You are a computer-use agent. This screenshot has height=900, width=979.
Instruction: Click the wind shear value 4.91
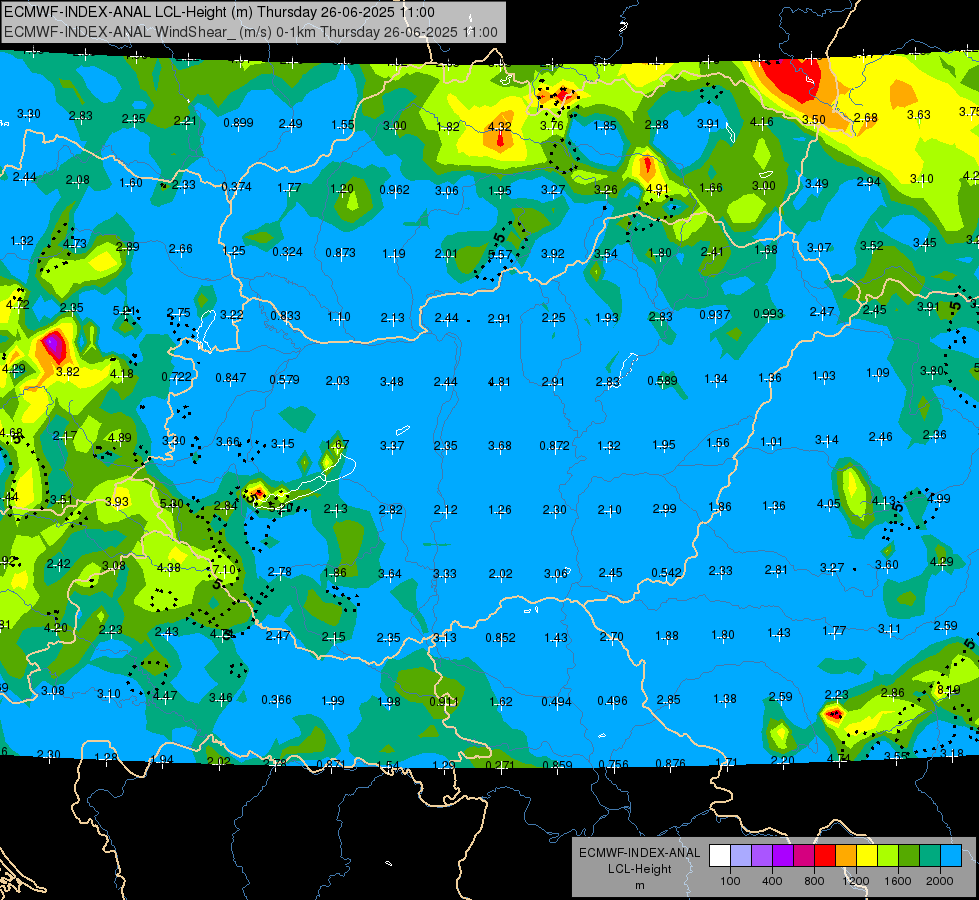(x=657, y=188)
